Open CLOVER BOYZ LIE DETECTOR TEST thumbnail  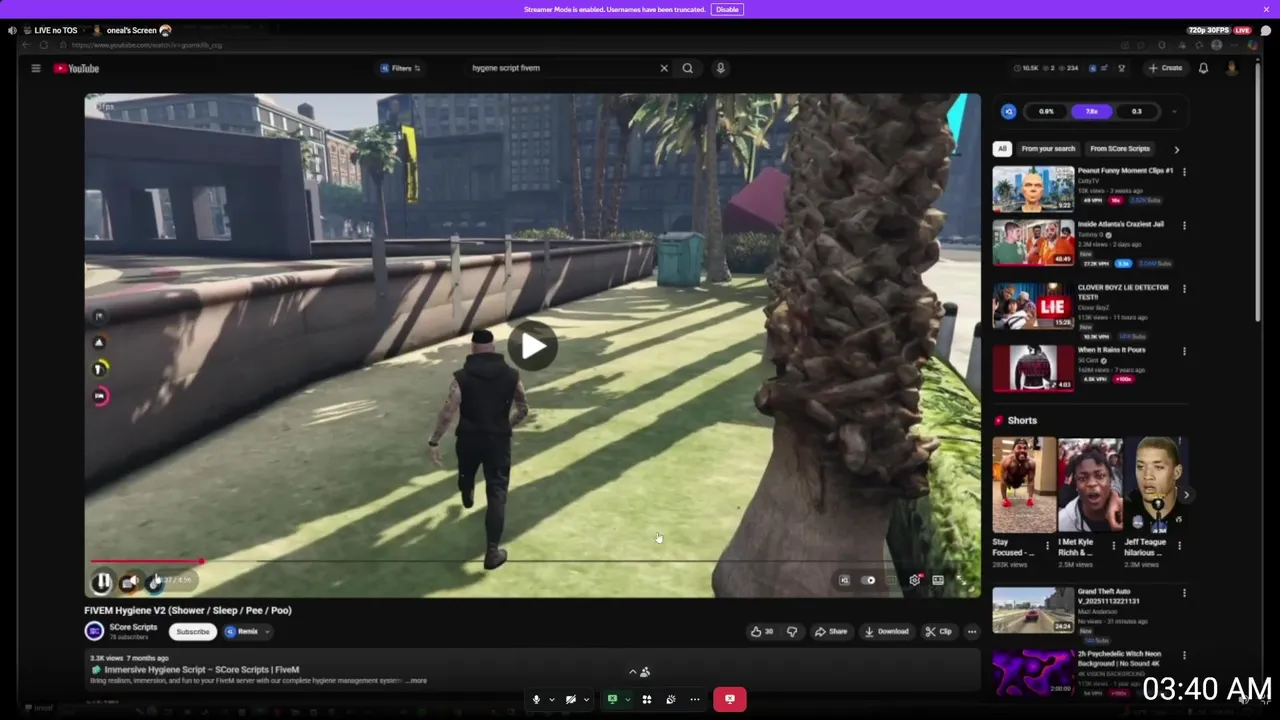(x=1033, y=306)
